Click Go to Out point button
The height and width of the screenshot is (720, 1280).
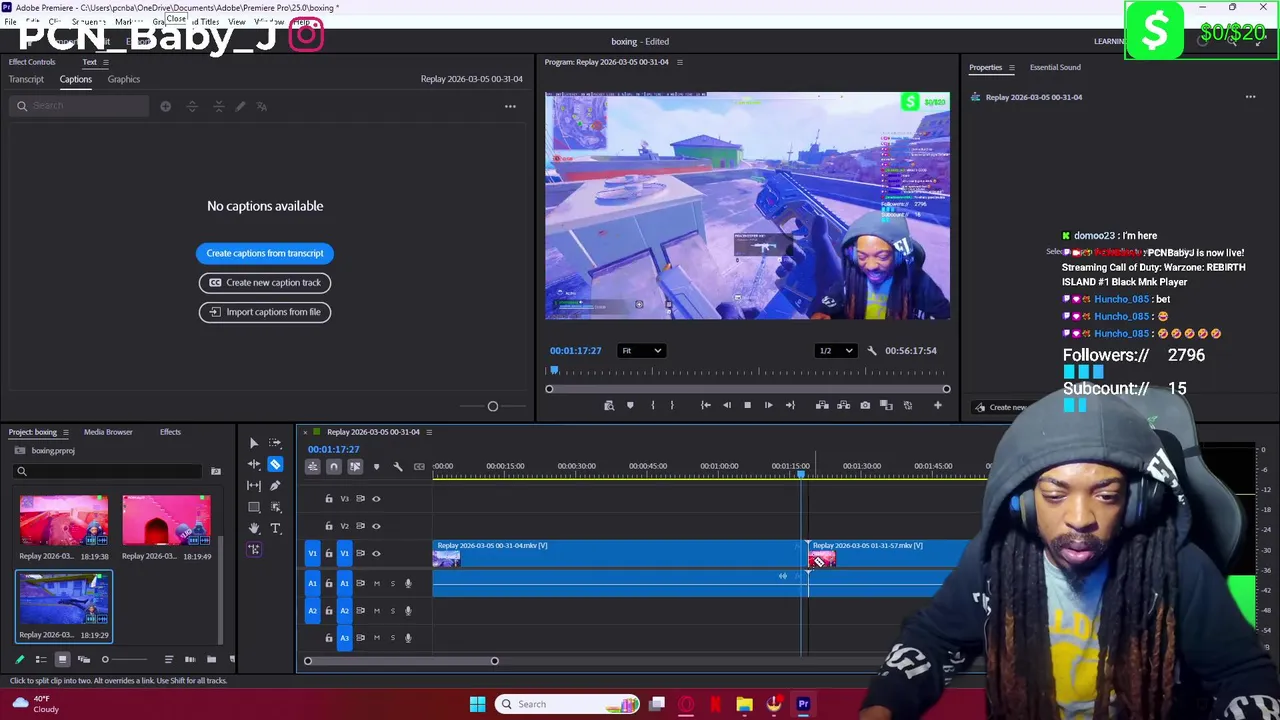790,405
